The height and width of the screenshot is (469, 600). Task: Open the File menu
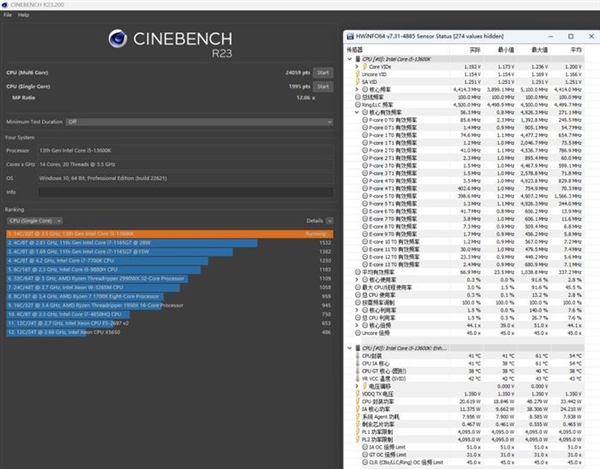(x=8, y=15)
